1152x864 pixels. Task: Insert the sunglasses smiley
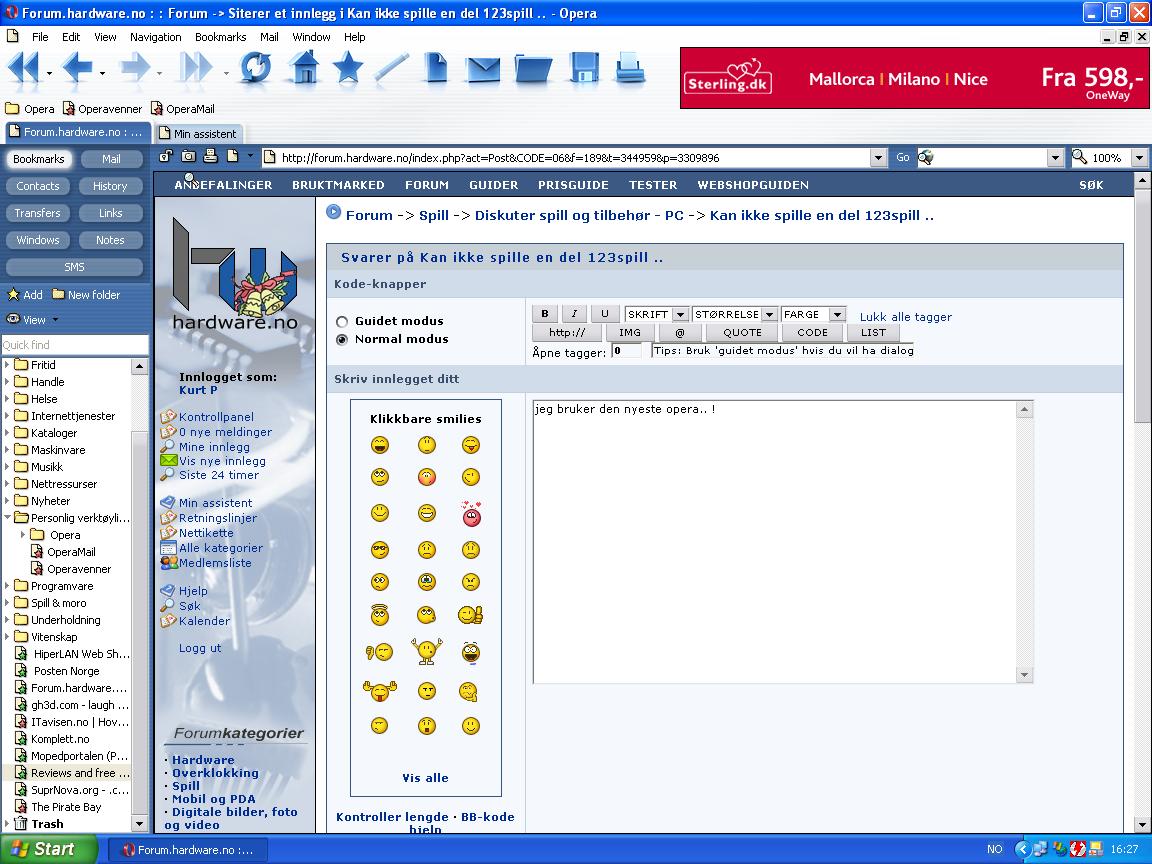tap(380, 550)
